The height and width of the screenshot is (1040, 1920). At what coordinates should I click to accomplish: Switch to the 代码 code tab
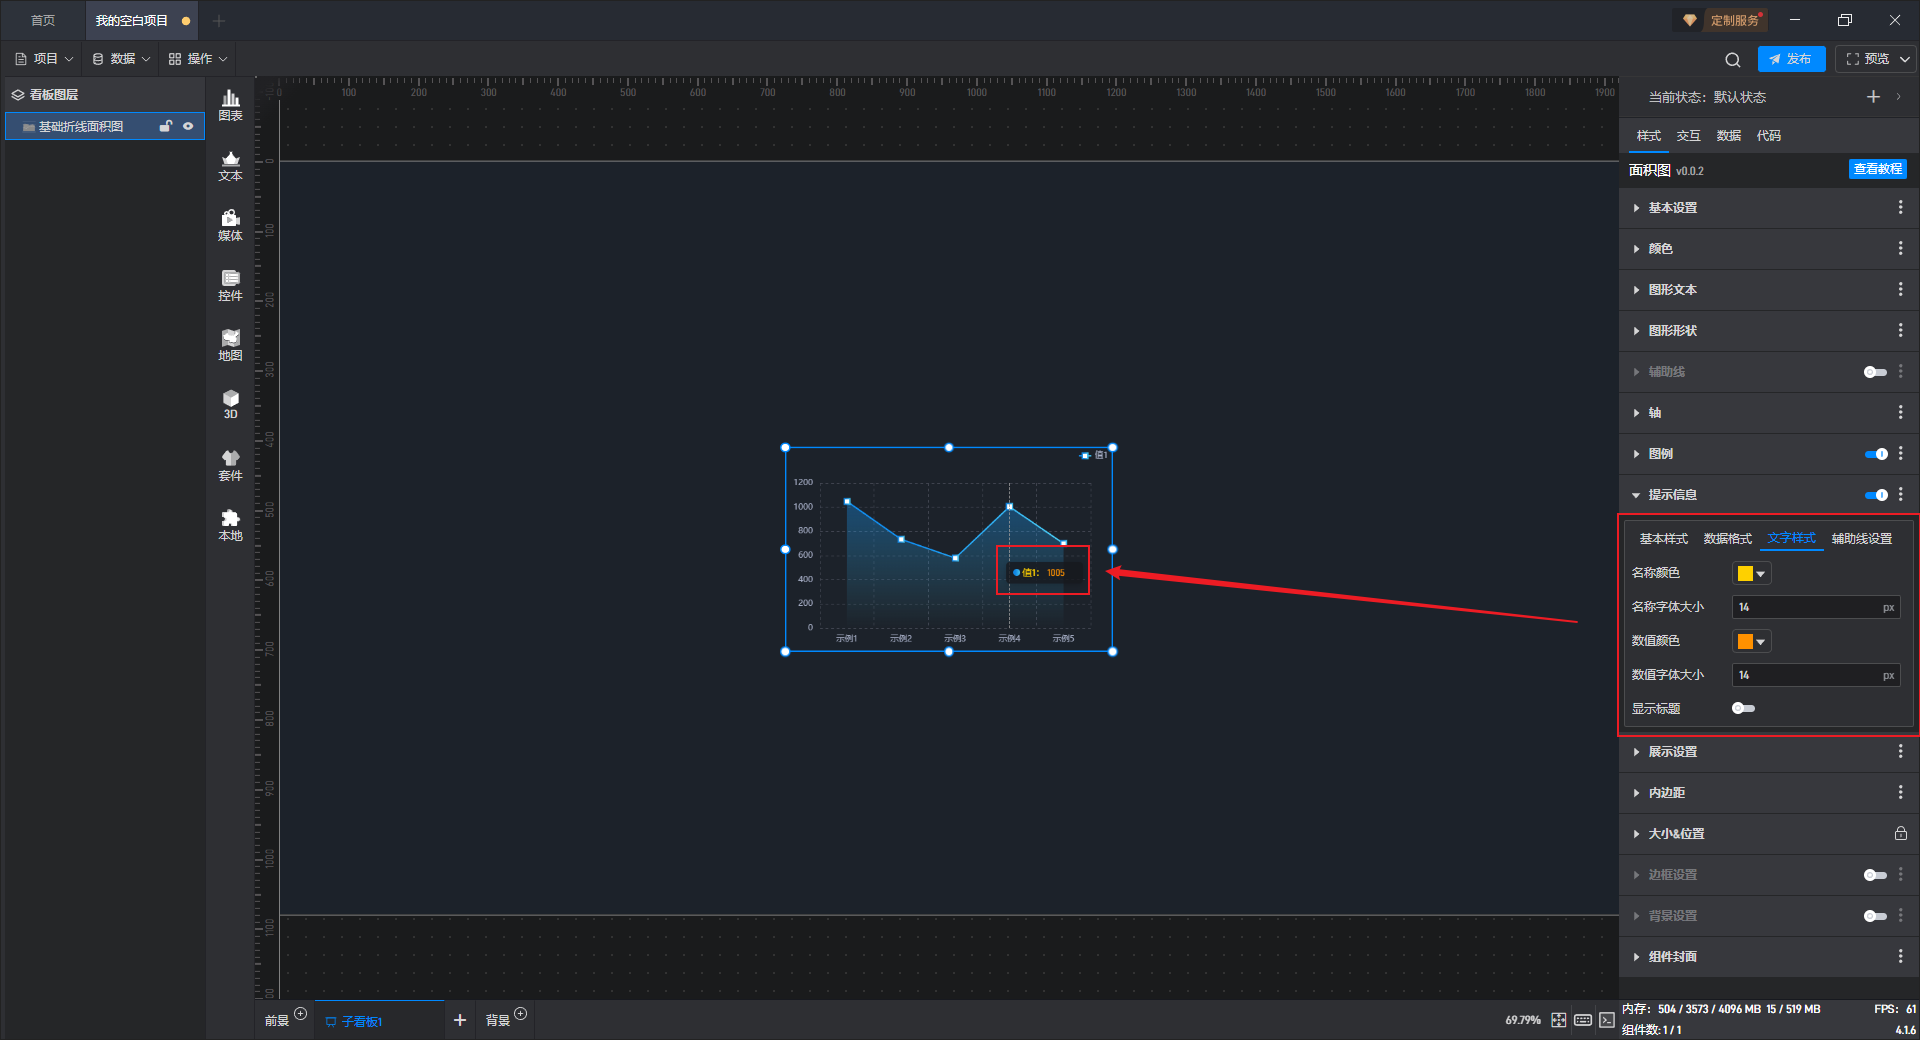pyautogui.click(x=1769, y=136)
